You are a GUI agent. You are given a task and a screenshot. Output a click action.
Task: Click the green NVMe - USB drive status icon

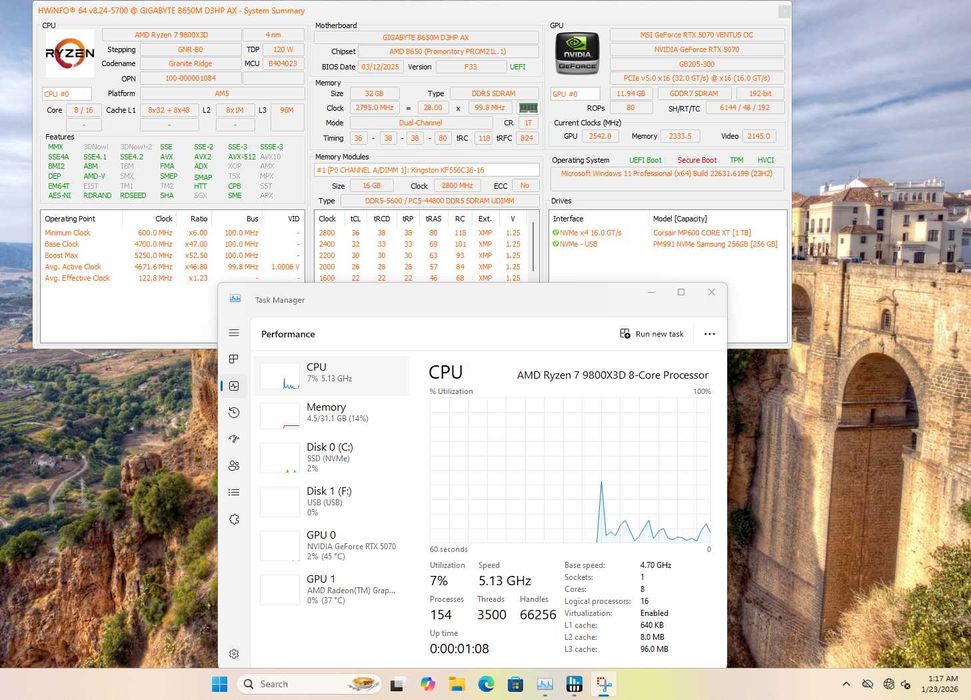coord(555,244)
